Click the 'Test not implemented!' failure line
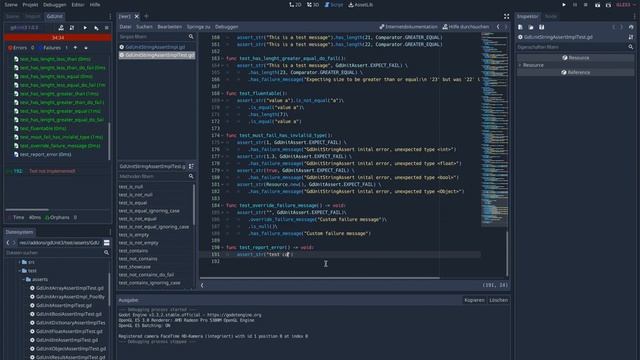Viewport: 640px width, 360px height. pos(52,171)
